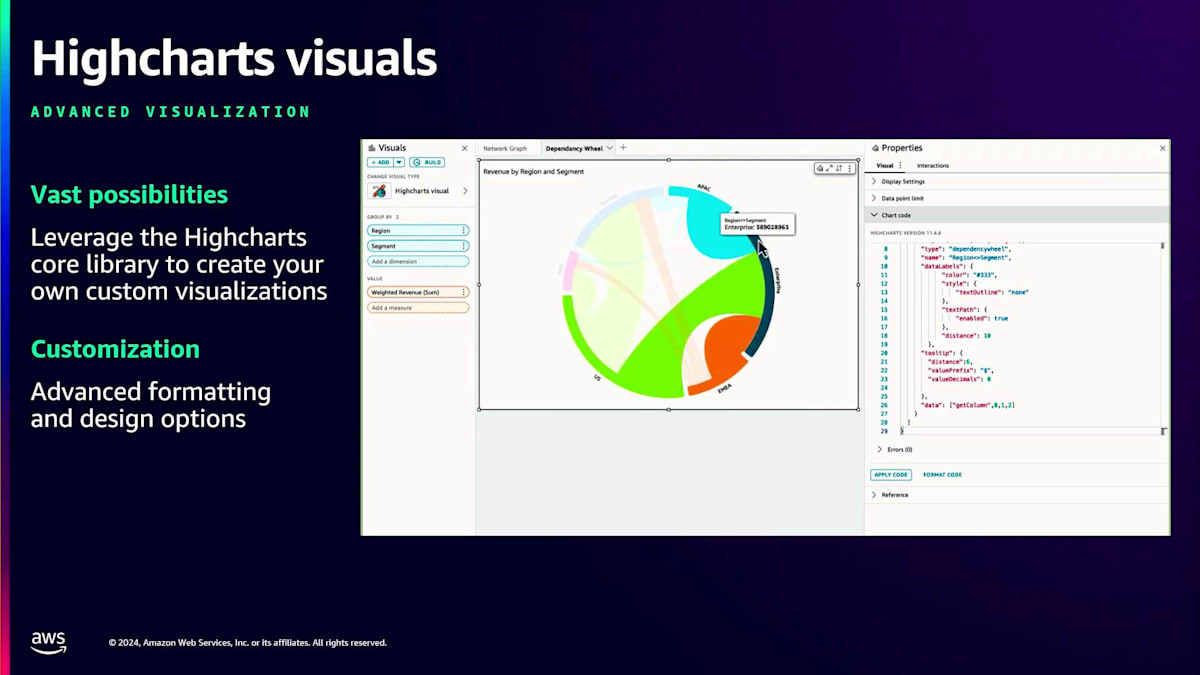Select the Dependancy Wheel tab
Screen dimensions: 1200x675
pos(574,148)
